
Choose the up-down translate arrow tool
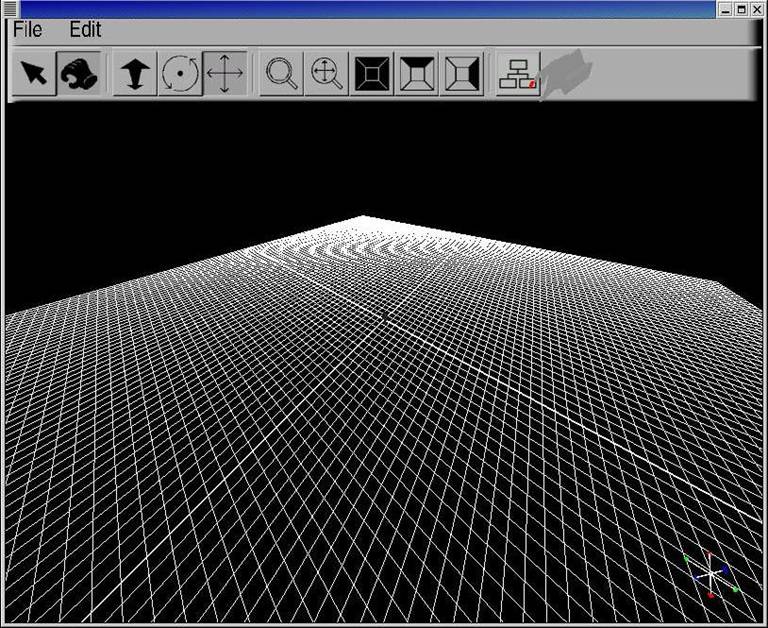coord(135,73)
